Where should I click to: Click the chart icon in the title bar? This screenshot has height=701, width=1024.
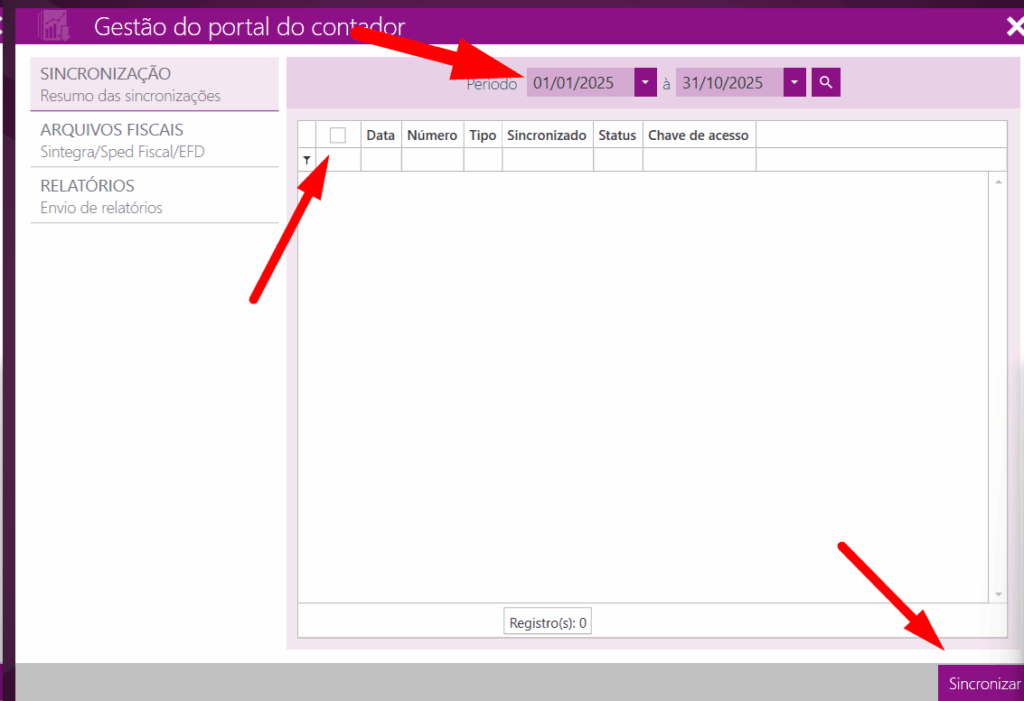pyautogui.click(x=52, y=26)
